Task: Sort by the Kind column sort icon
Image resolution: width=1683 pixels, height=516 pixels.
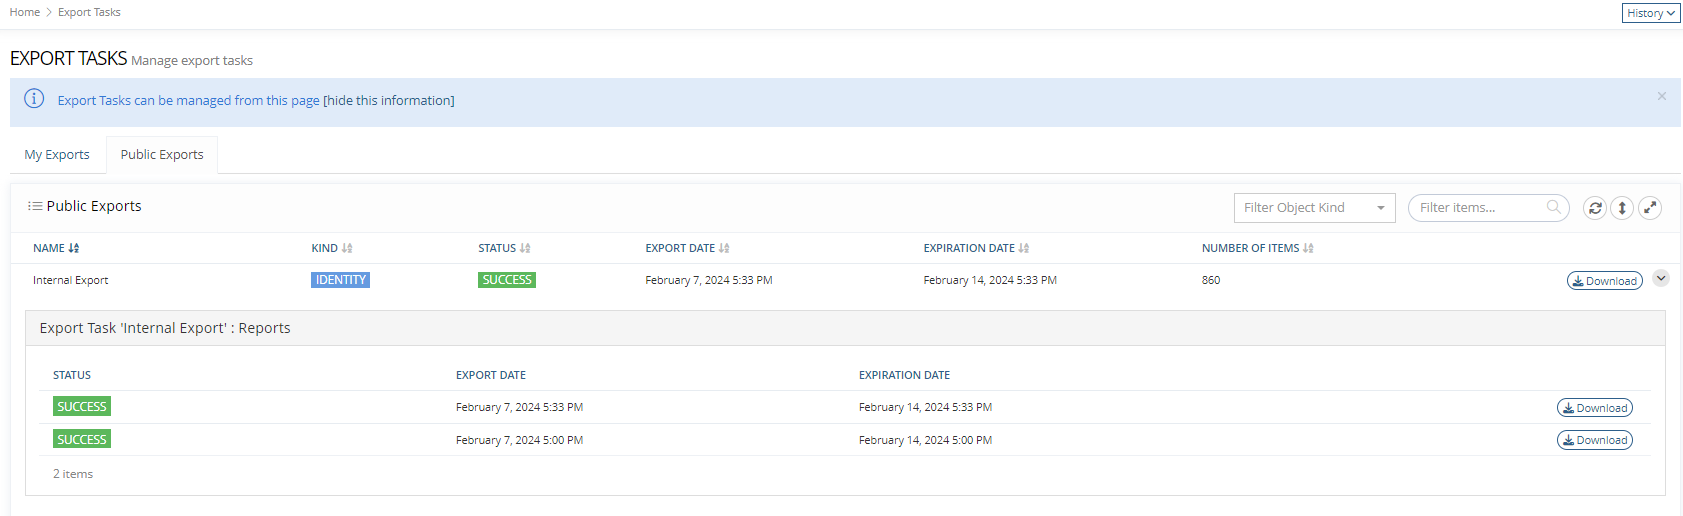Action: tap(347, 248)
